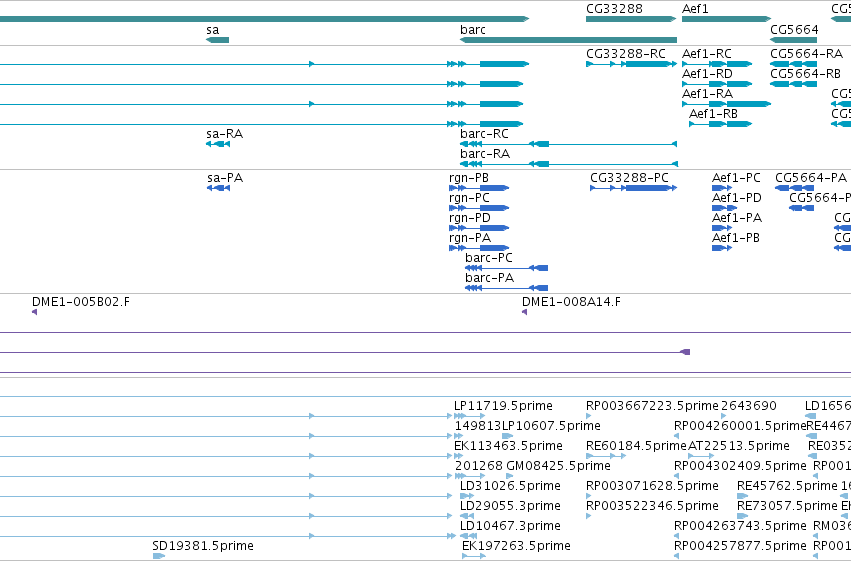
Task: Select marker DME1-008A14.F
Action: coord(525,312)
